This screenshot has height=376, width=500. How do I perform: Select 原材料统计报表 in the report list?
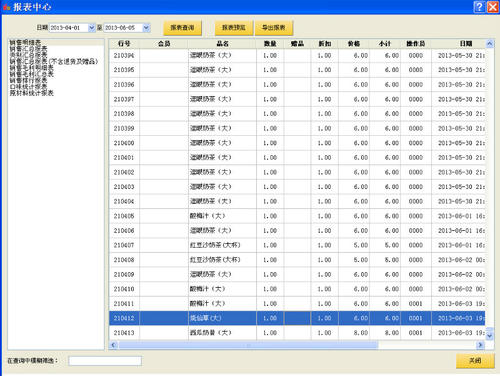(x=31, y=93)
